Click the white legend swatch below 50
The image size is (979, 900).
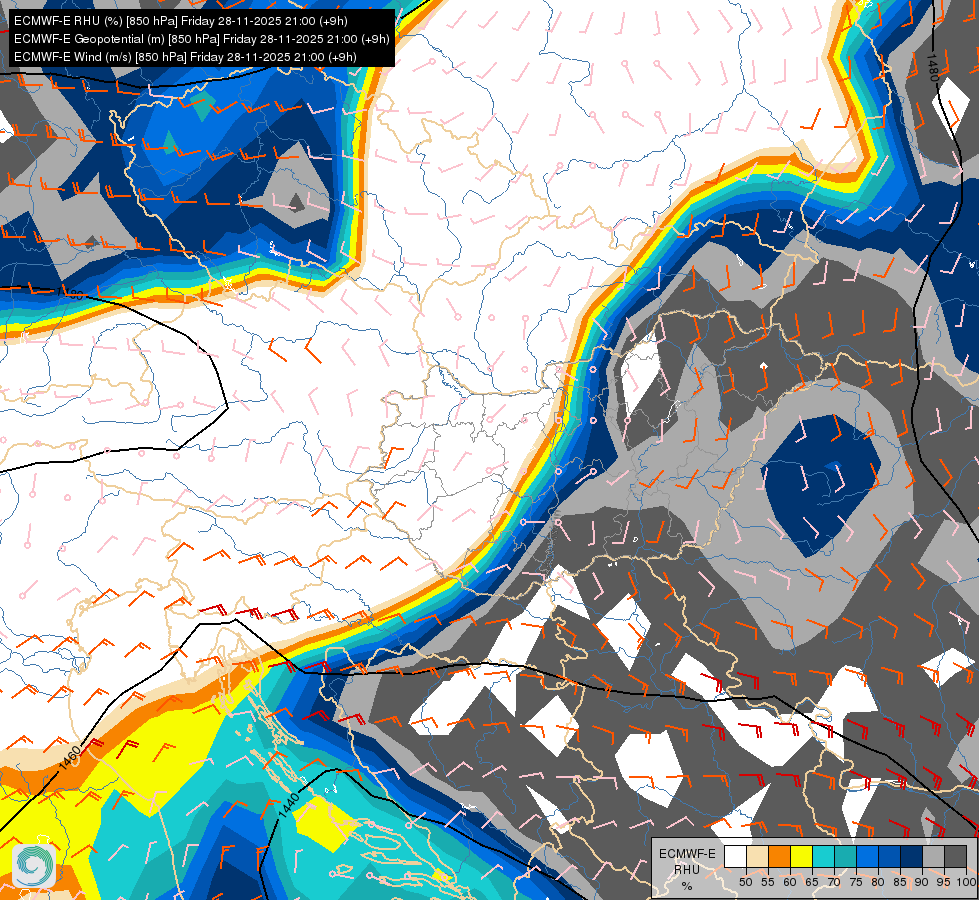(x=735, y=856)
